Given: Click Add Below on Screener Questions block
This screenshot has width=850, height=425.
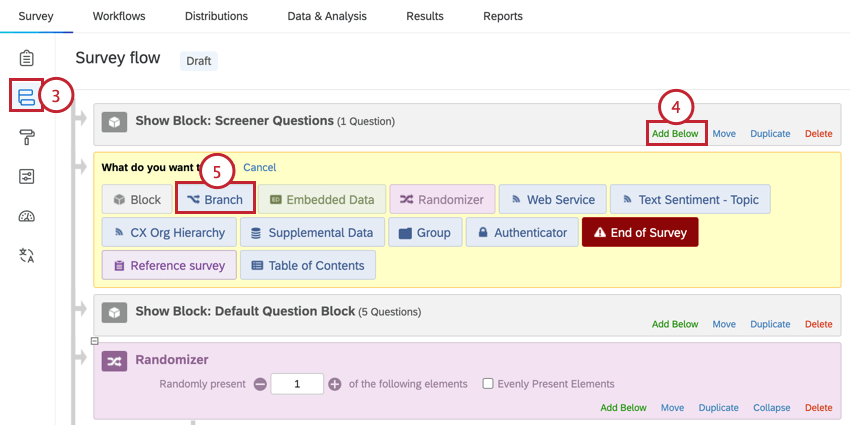Looking at the screenshot, I should (x=676, y=133).
